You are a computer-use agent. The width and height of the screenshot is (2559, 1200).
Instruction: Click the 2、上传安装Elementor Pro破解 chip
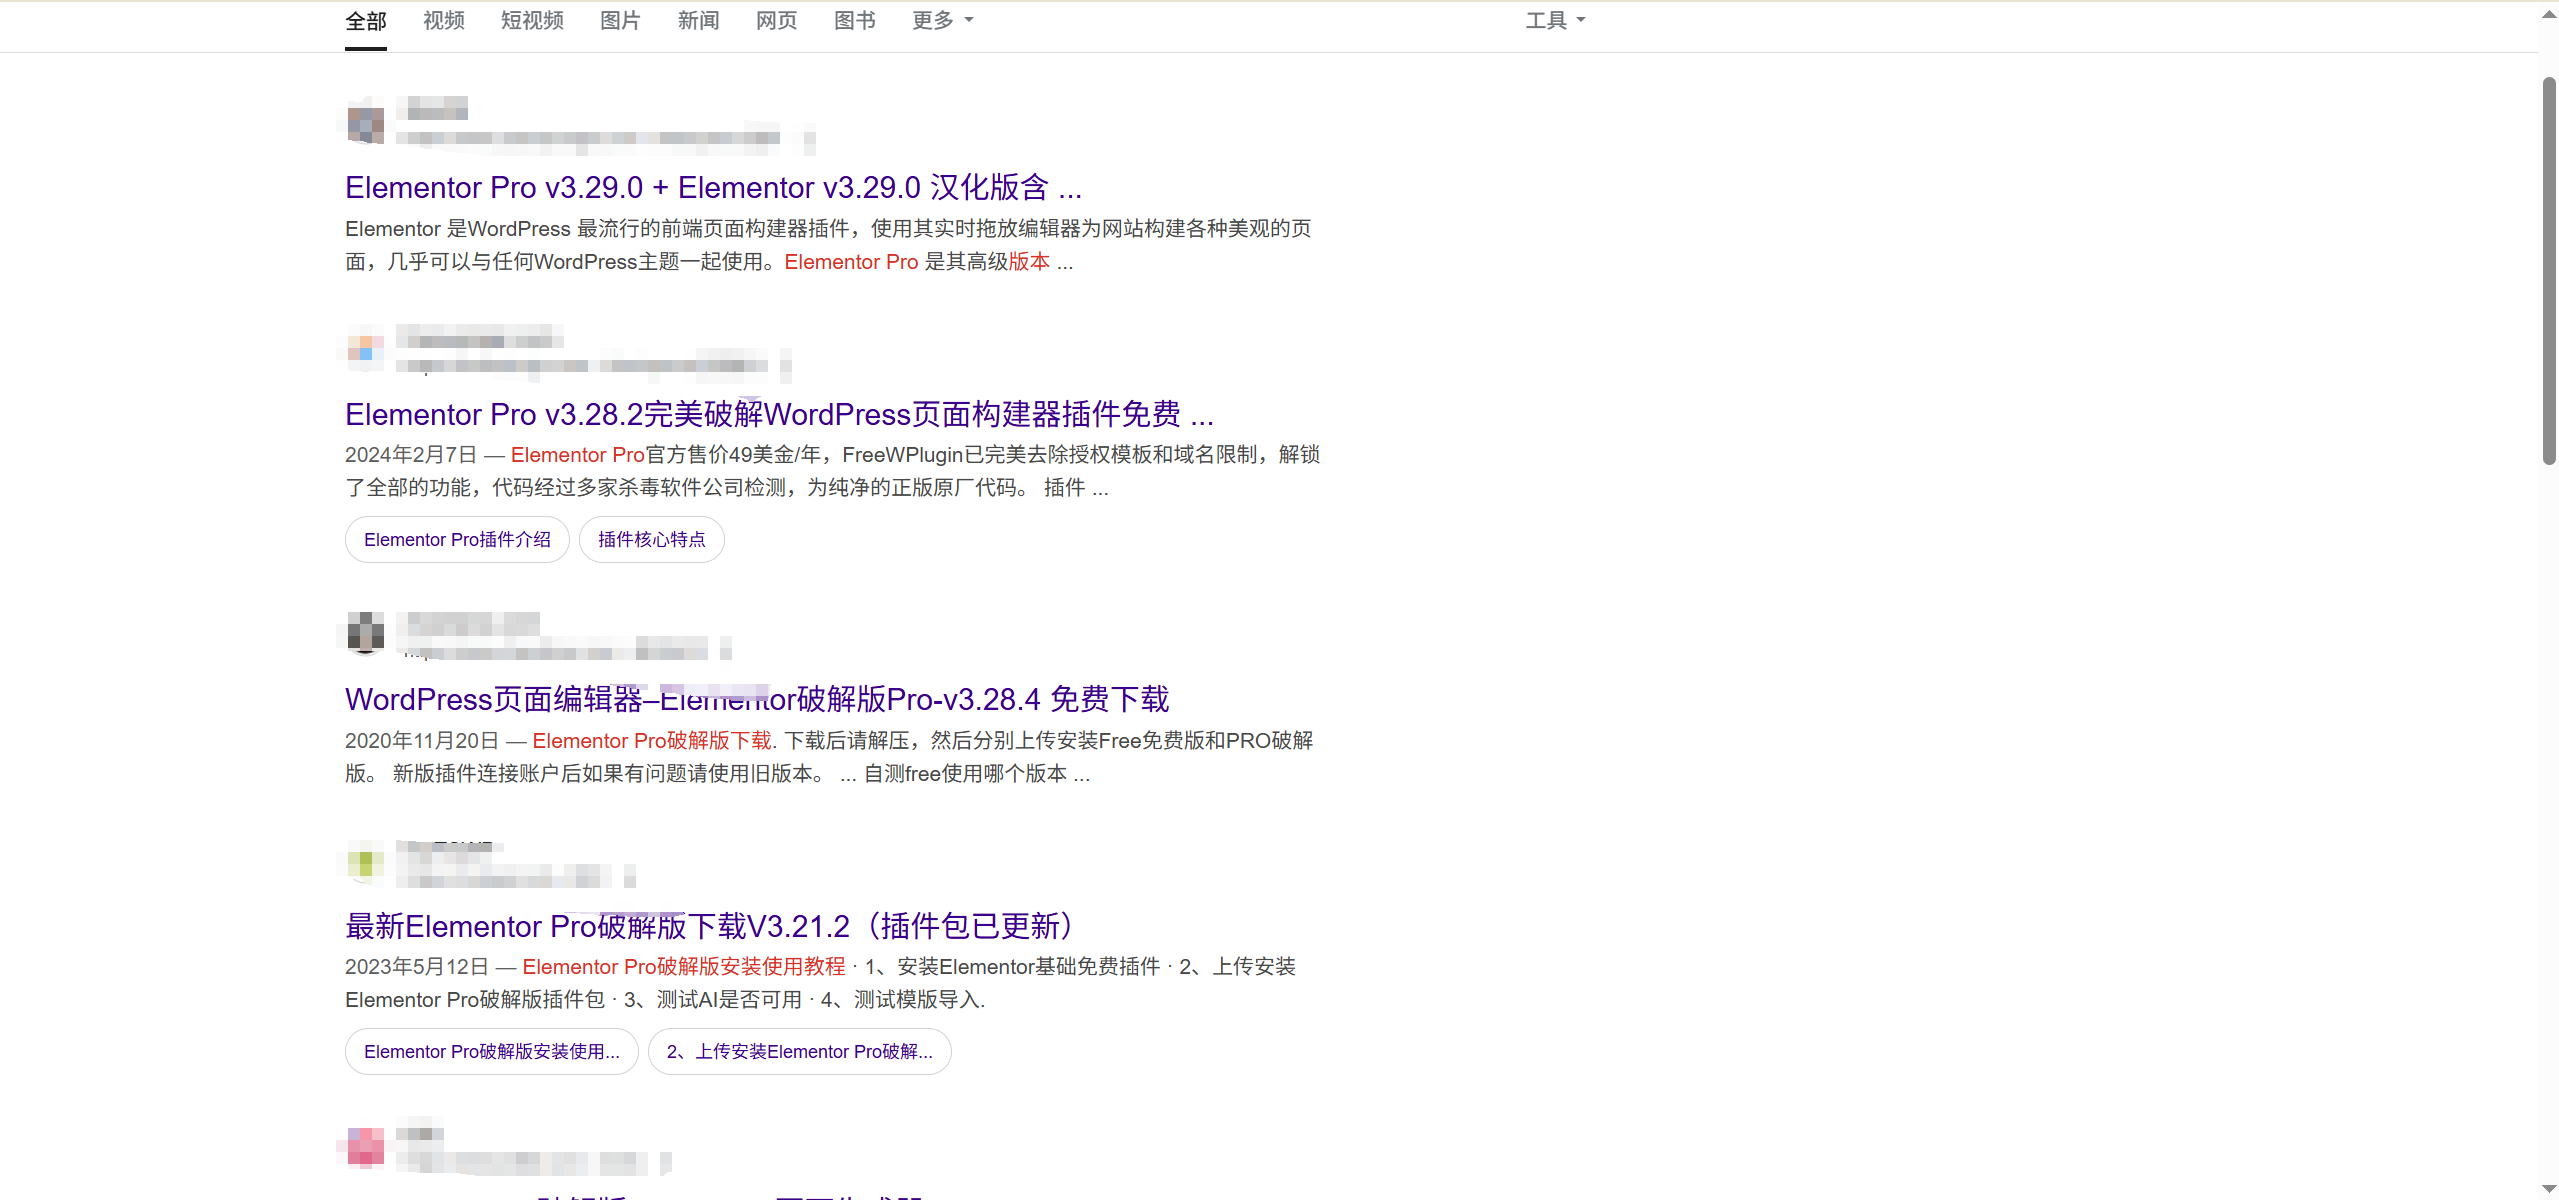pos(799,1052)
